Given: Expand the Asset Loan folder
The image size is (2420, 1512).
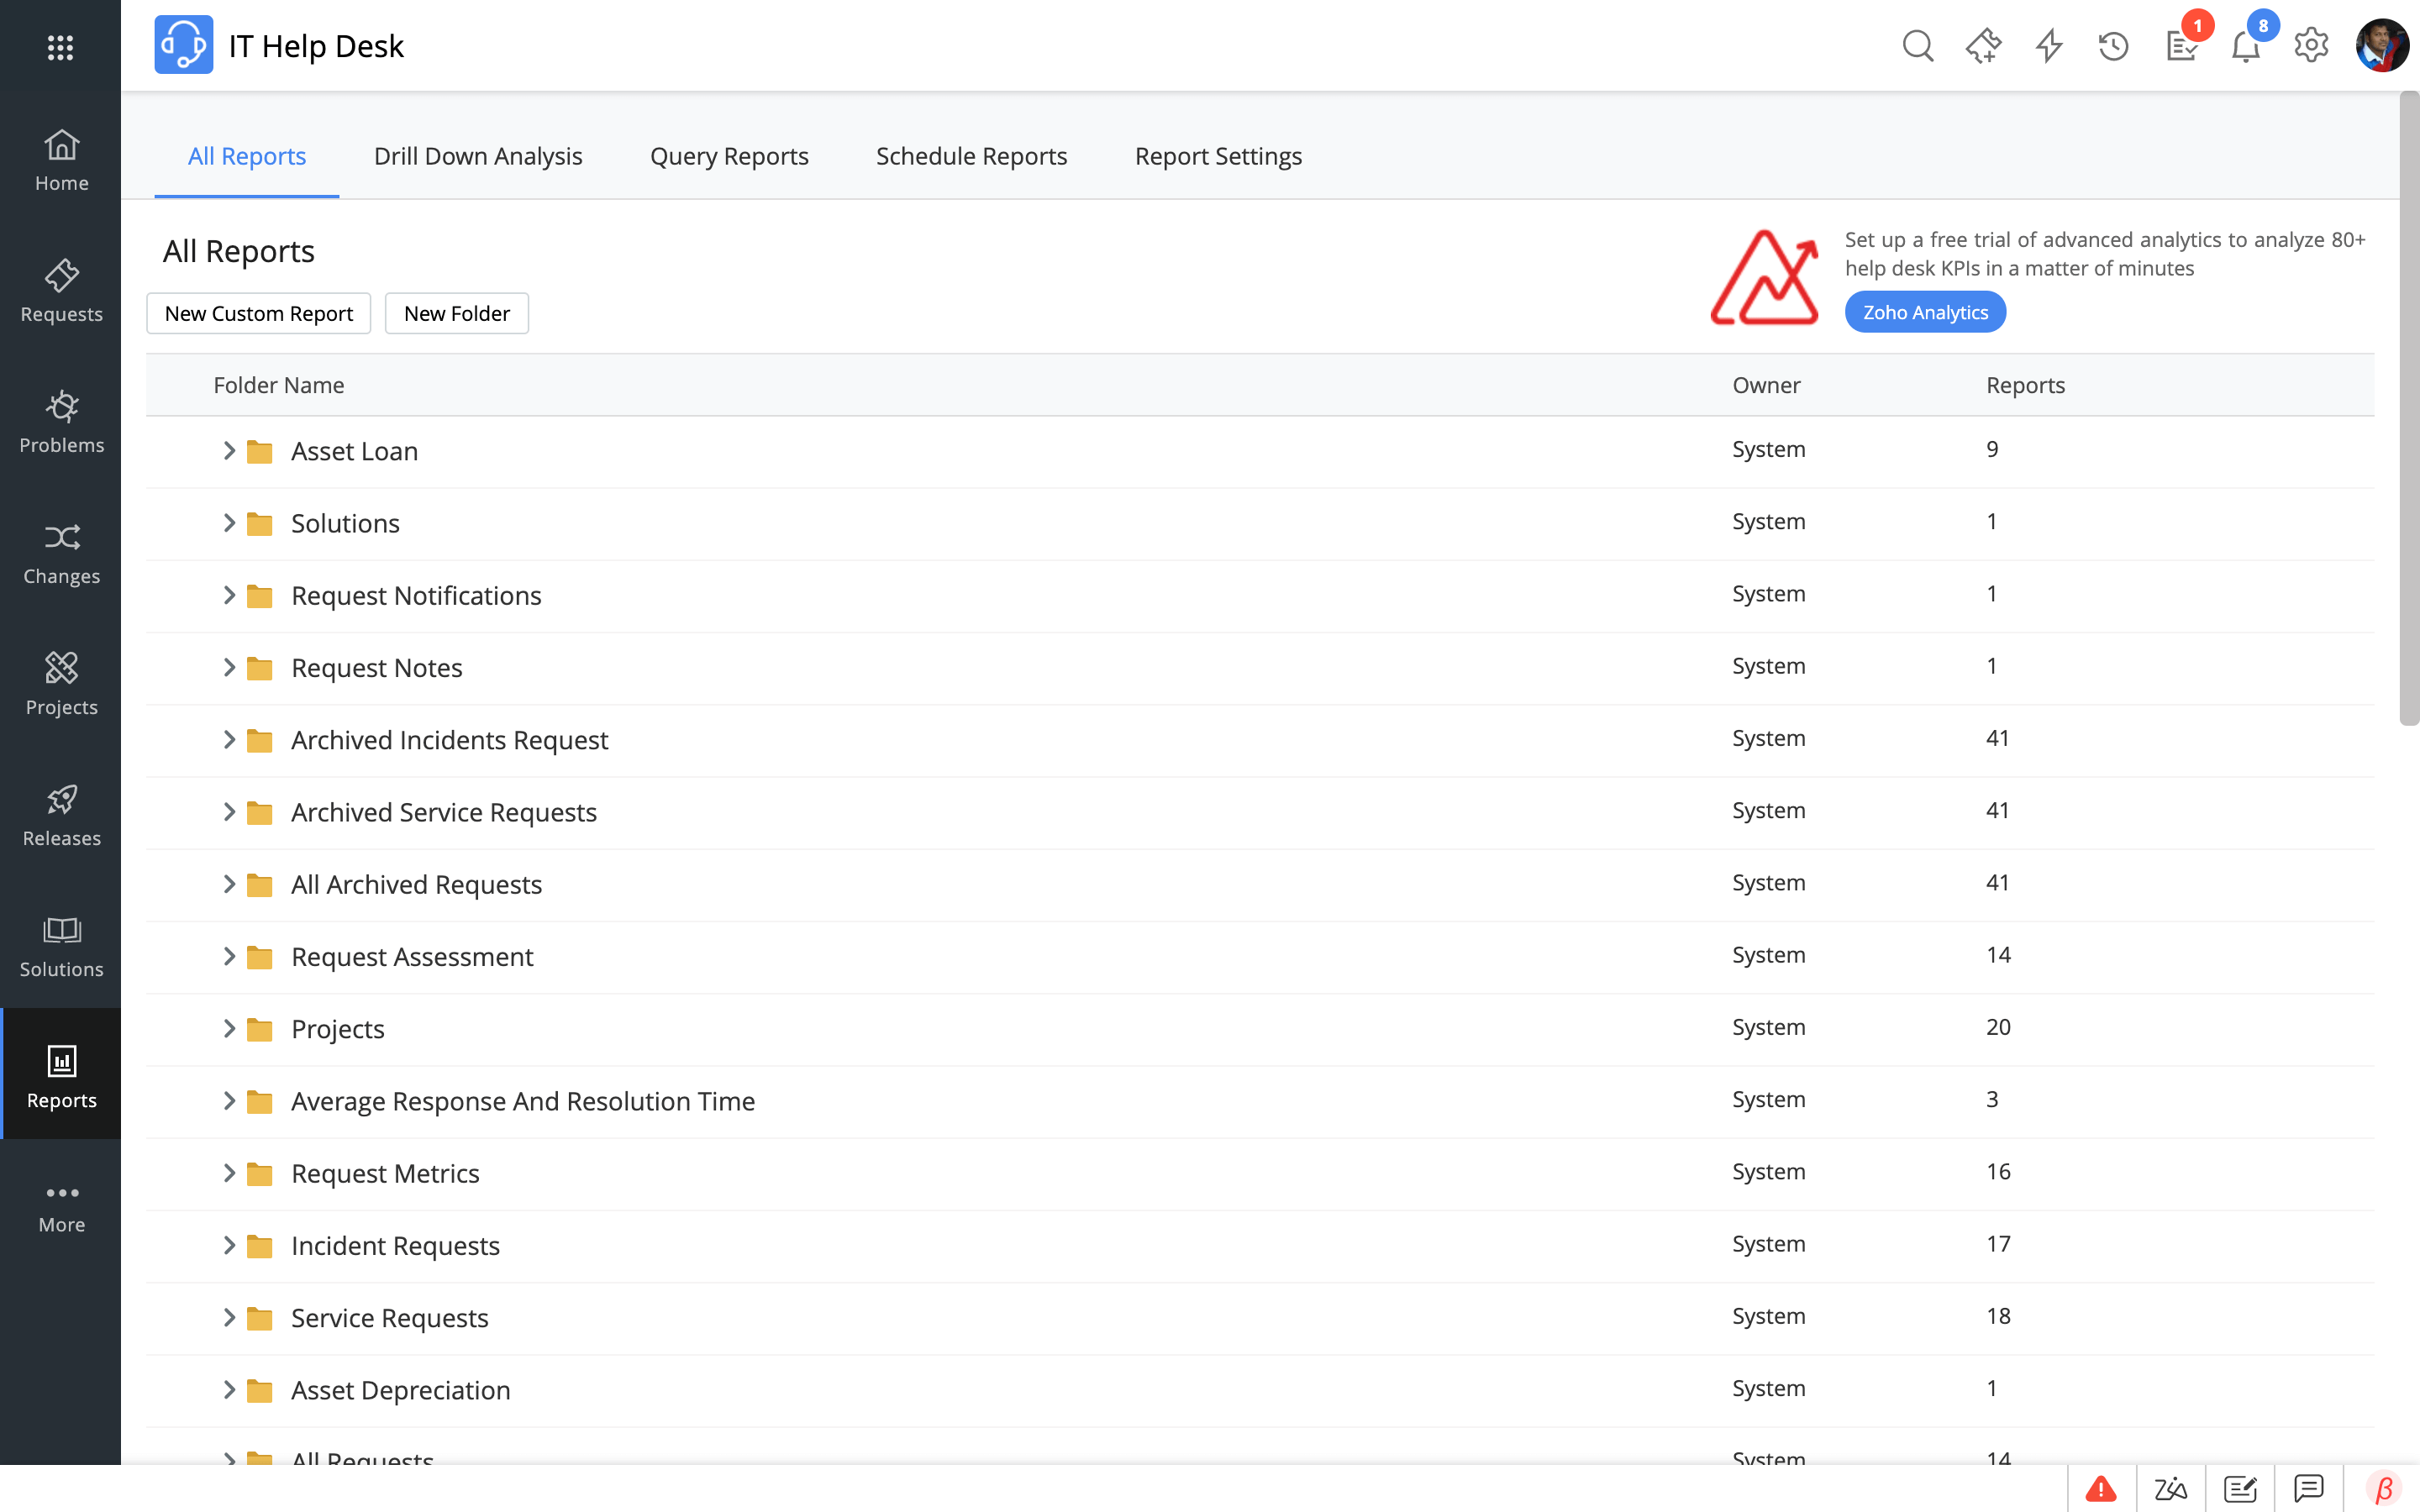Looking at the screenshot, I should 229,451.
